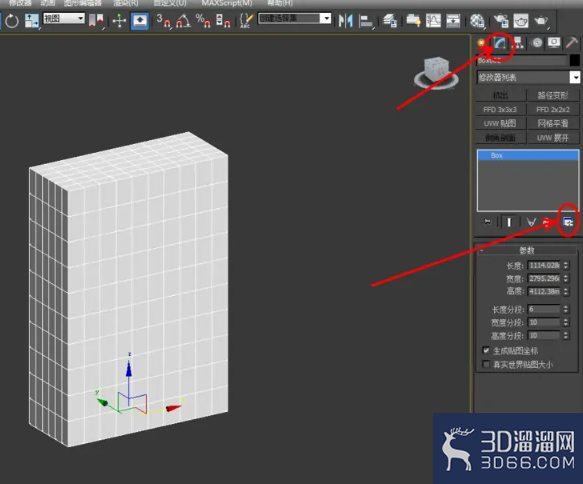Expand the 修改器列表 modifier list dropdown
Screen dimensions: 583x484
coord(575,77)
